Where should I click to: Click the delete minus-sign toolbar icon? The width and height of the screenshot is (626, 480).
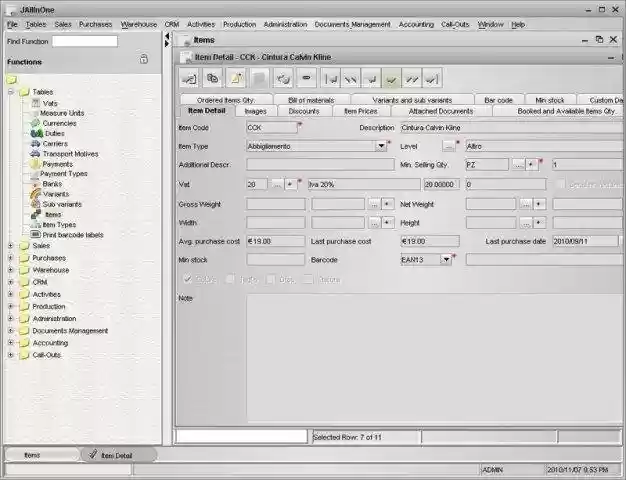307,78
